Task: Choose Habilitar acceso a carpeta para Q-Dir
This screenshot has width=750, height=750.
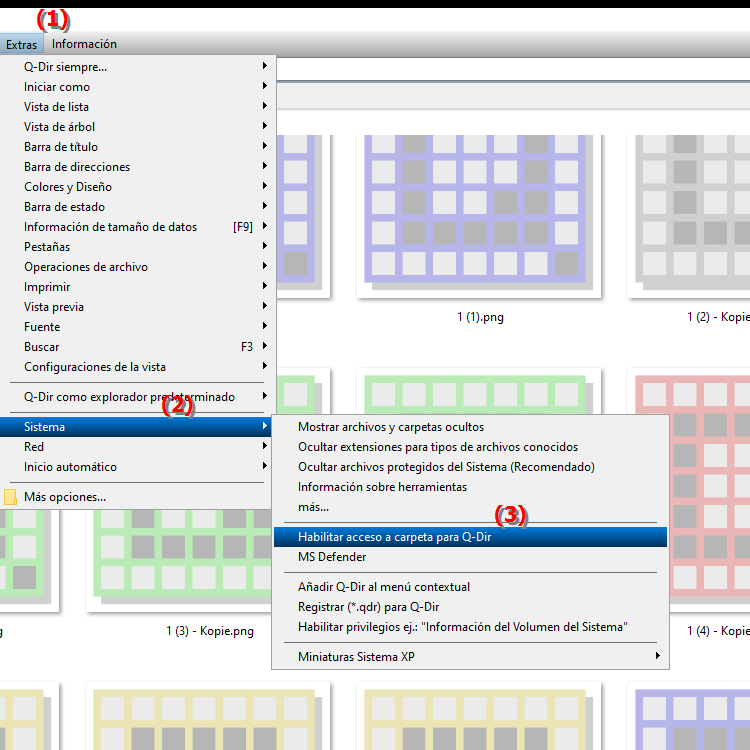Action: (x=470, y=537)
